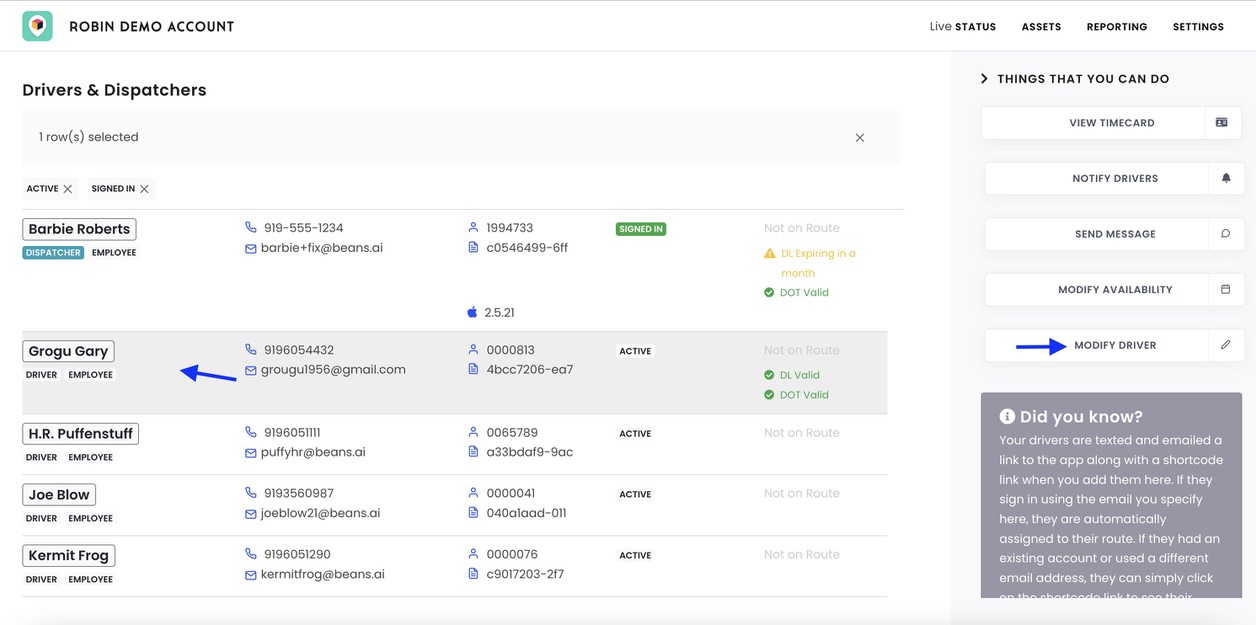Click document icon next to c0546499-6ff
This screenshot has width=1256, height=625.
(x=473, y=247)
